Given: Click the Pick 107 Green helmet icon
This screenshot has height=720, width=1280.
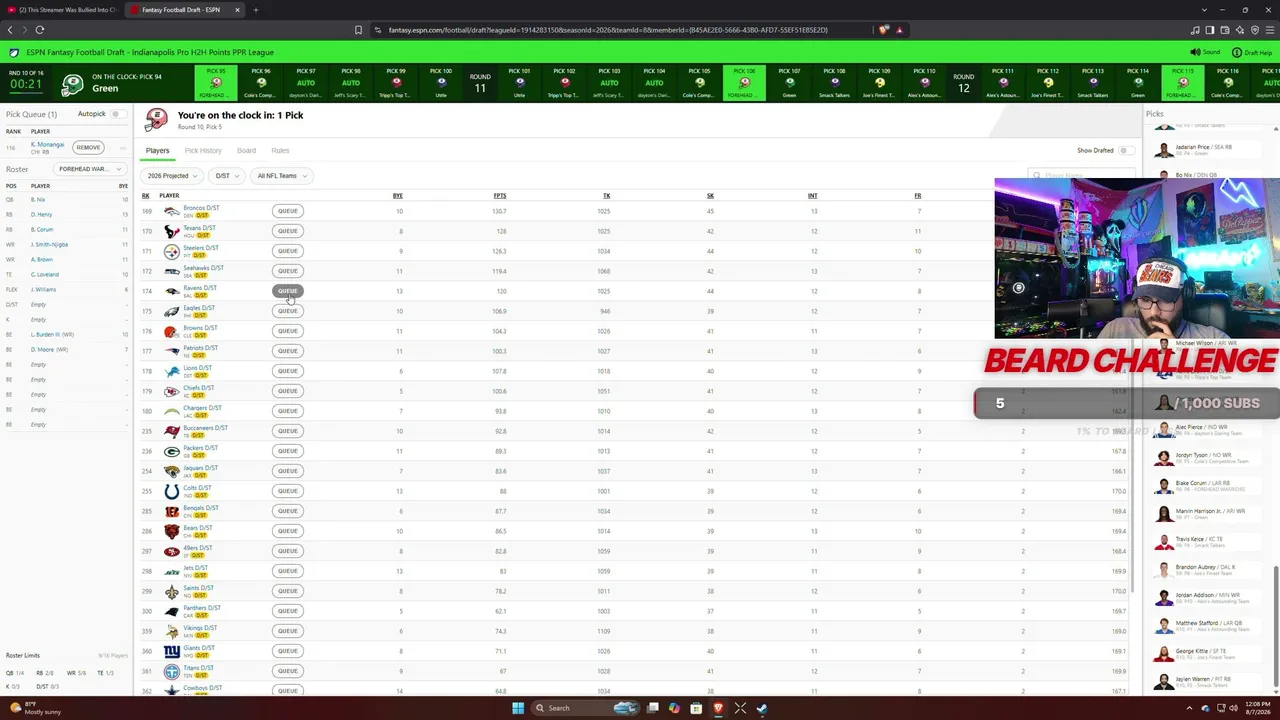Looking at the screenshot, I should (790, 83).
